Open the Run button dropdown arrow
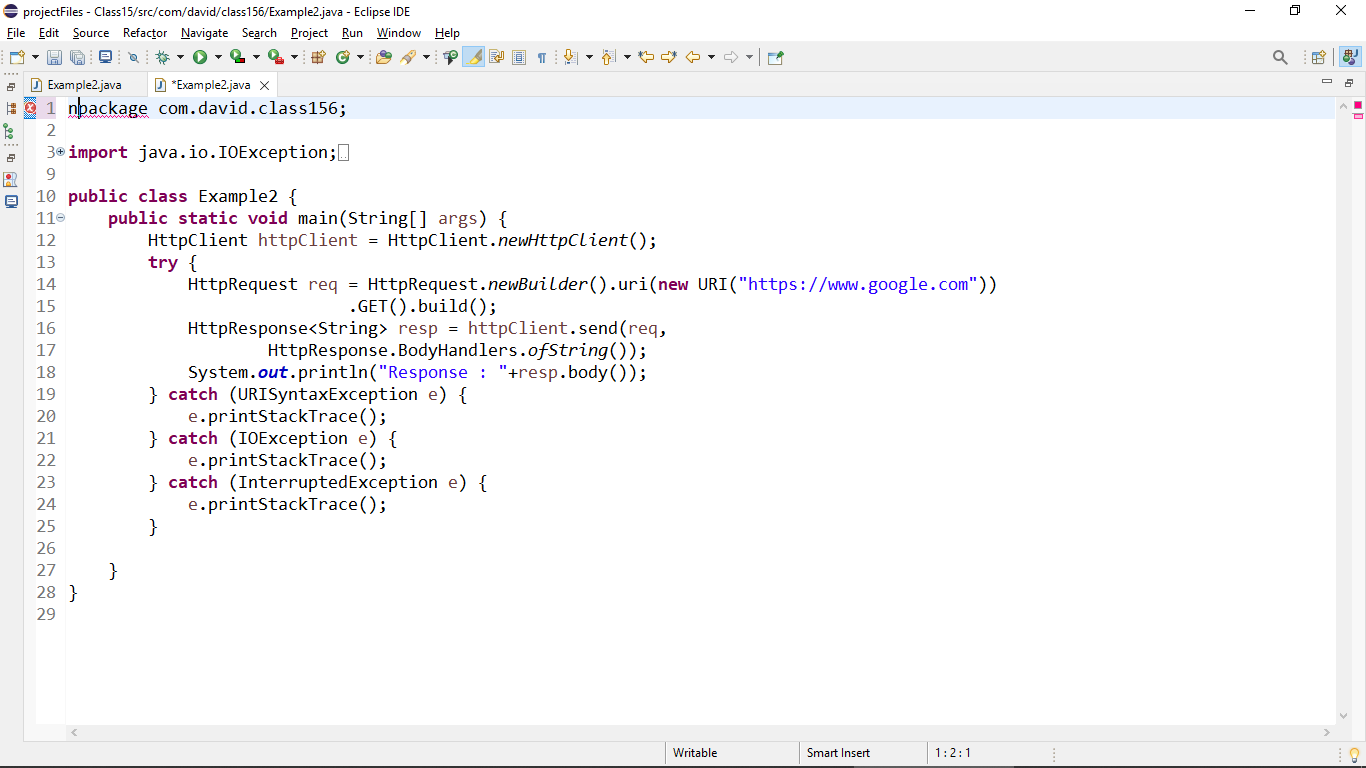 tap(217, 57)
